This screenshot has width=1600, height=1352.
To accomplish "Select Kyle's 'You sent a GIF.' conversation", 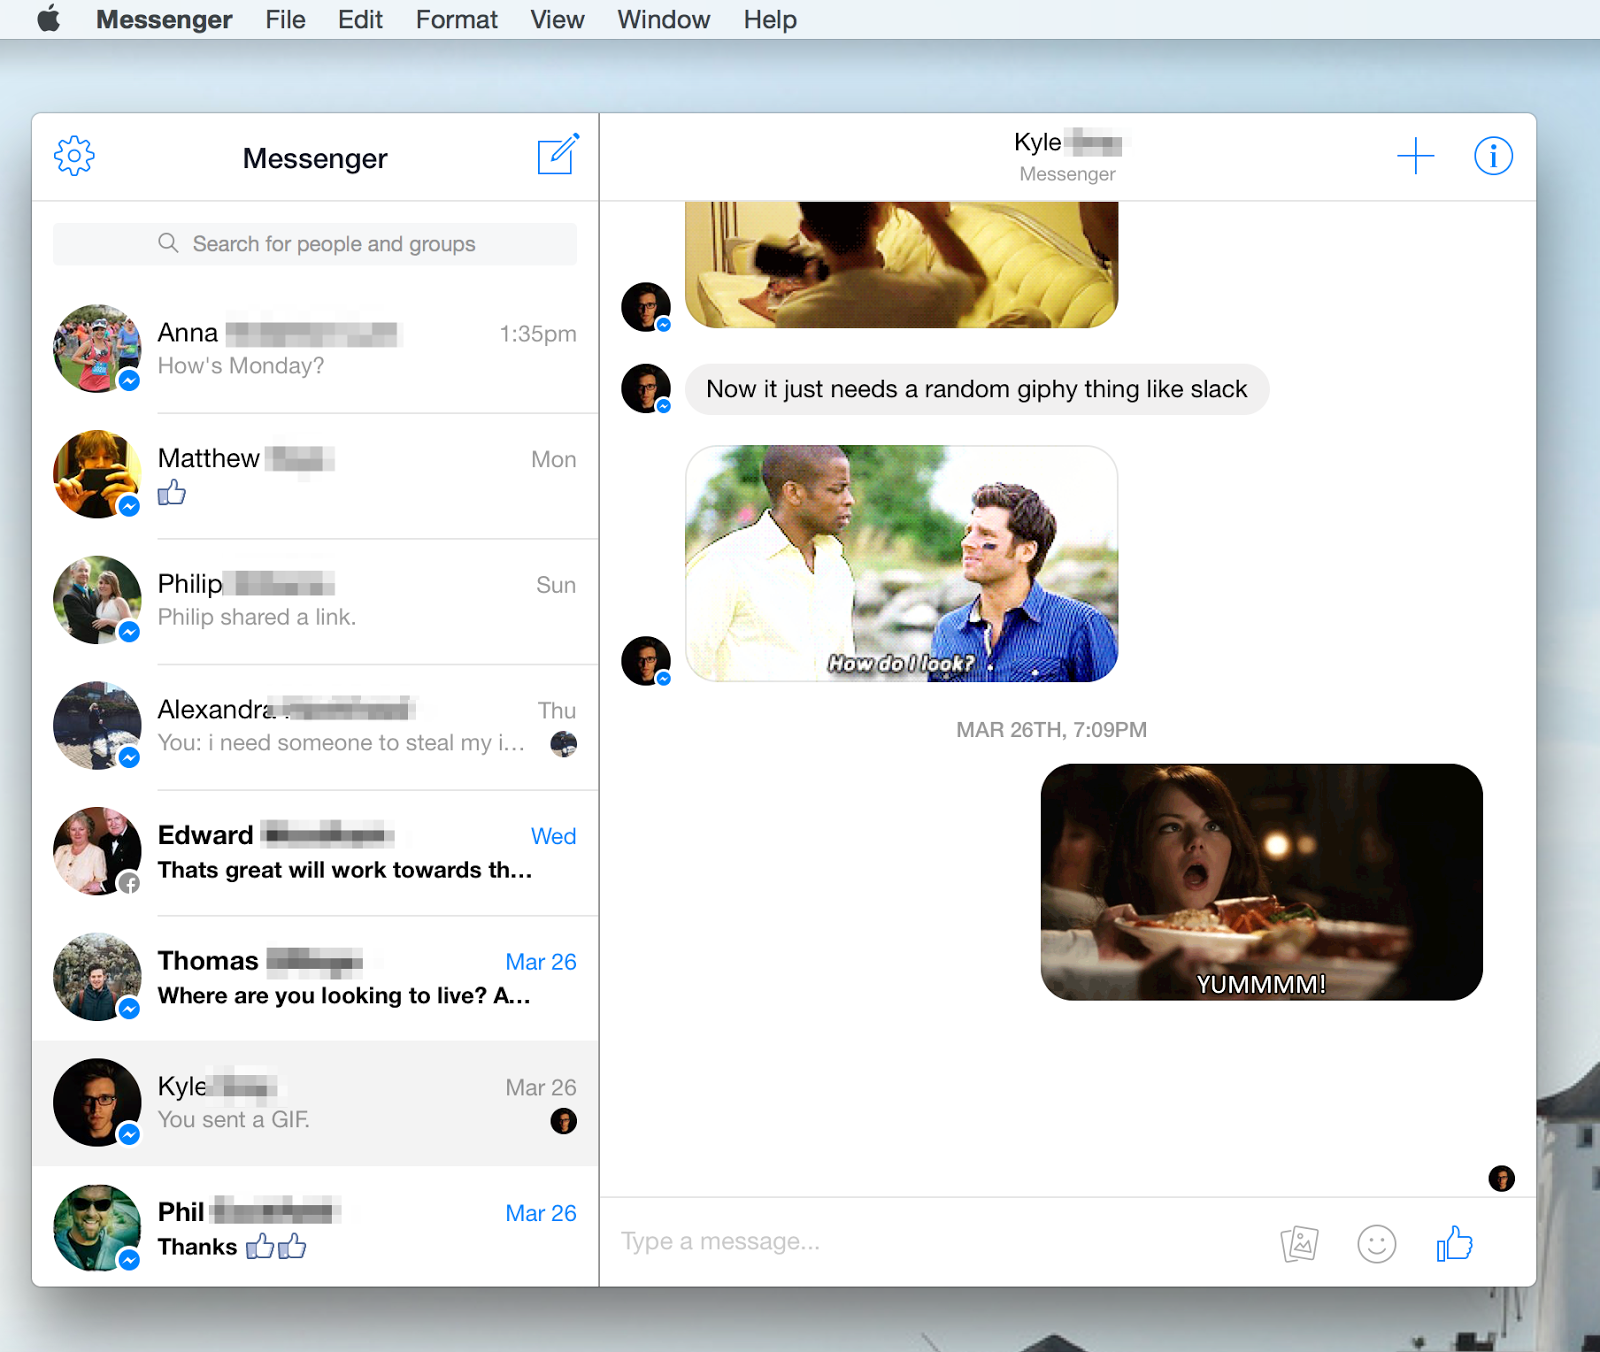I will tap(315, 1103).
